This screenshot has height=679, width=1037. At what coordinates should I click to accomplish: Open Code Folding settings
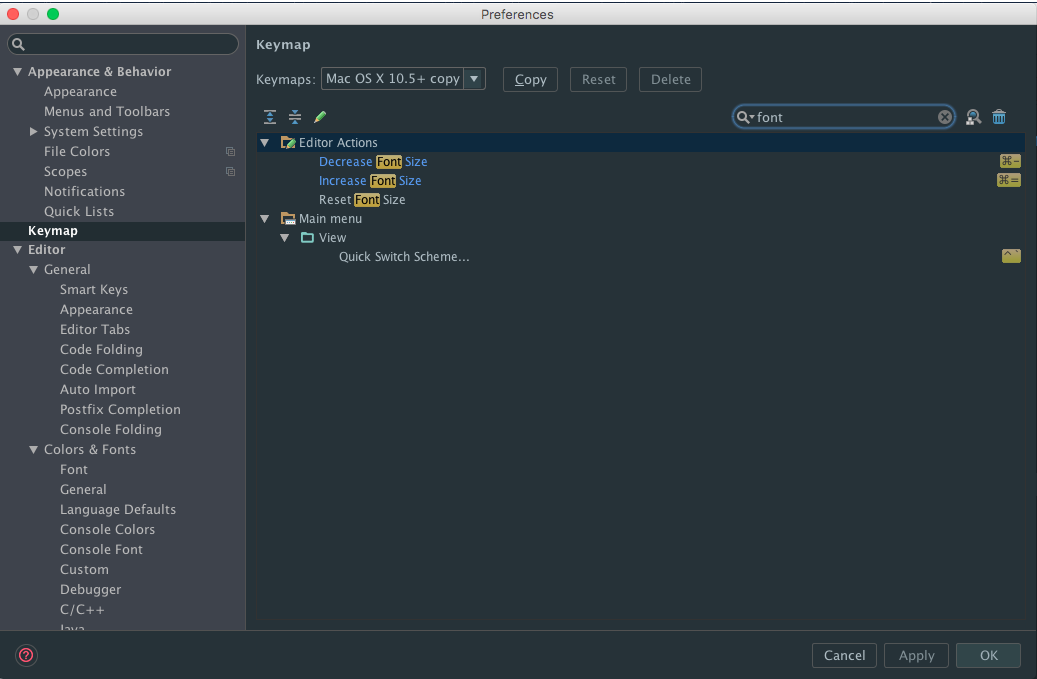[x=101, y=349]
